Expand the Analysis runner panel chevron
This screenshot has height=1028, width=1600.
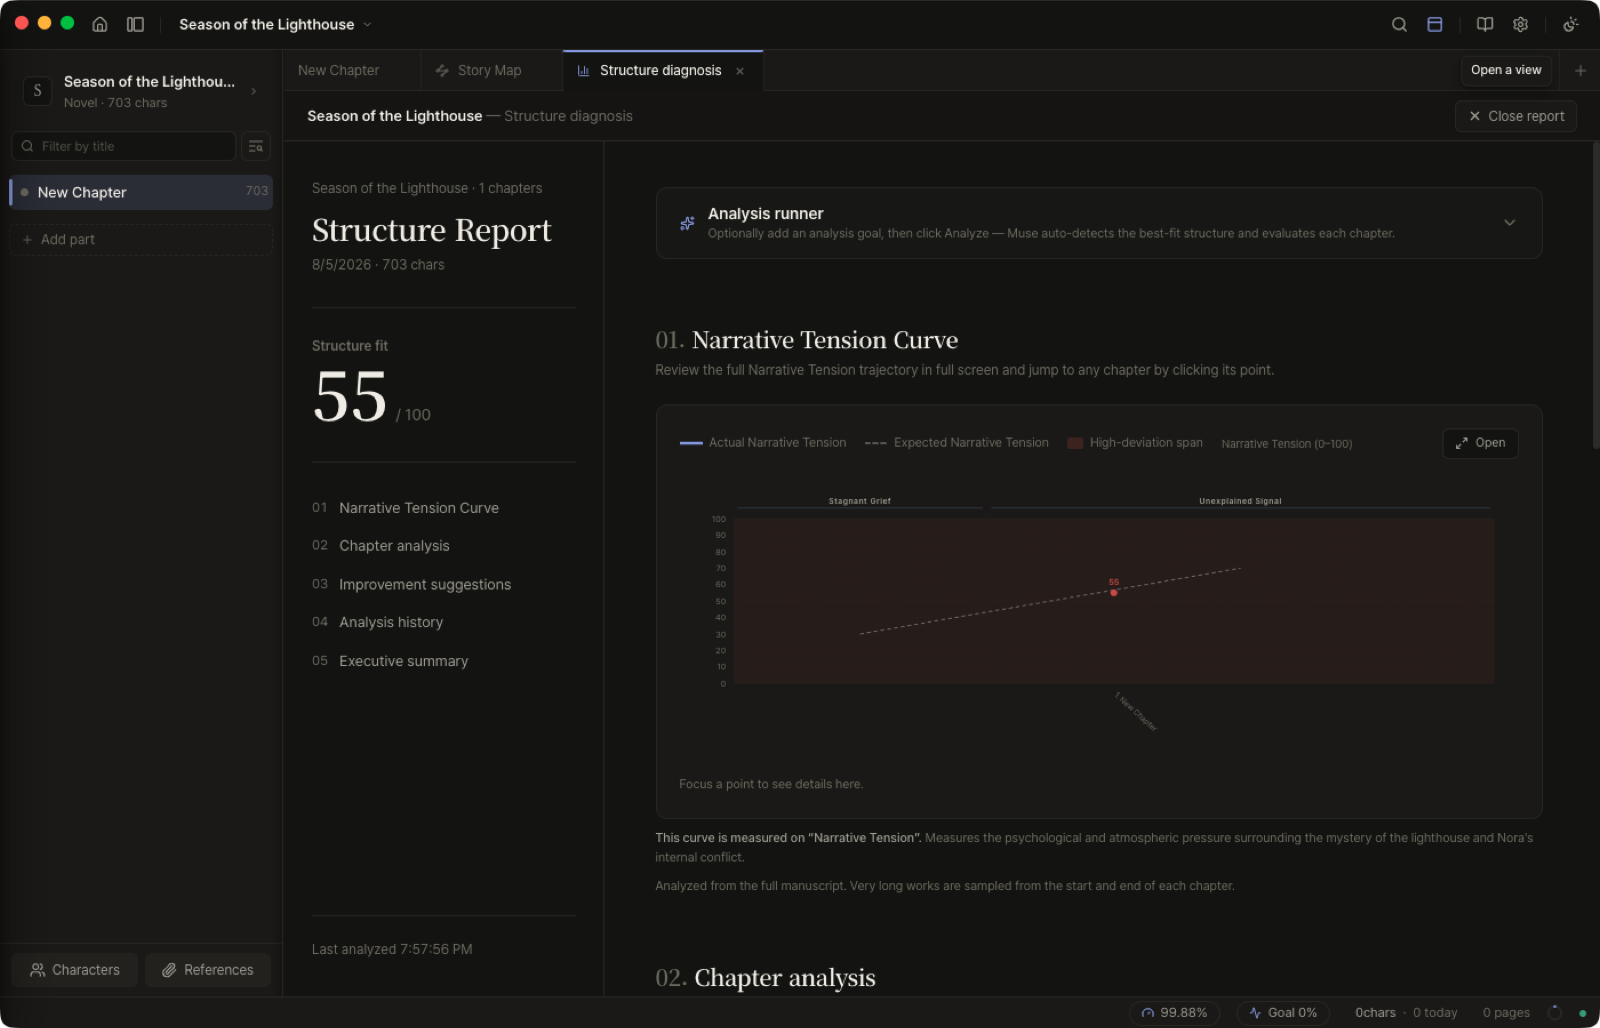pyautogui.click(x=1509, y=222)
